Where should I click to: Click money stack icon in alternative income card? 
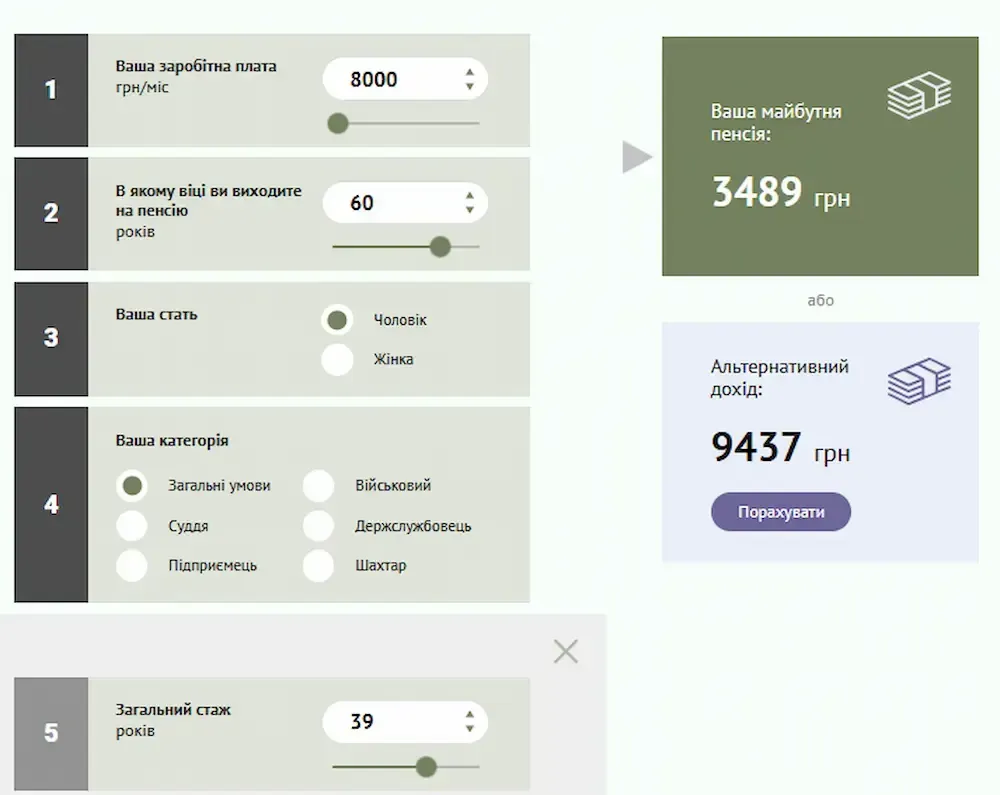(918, 381)
